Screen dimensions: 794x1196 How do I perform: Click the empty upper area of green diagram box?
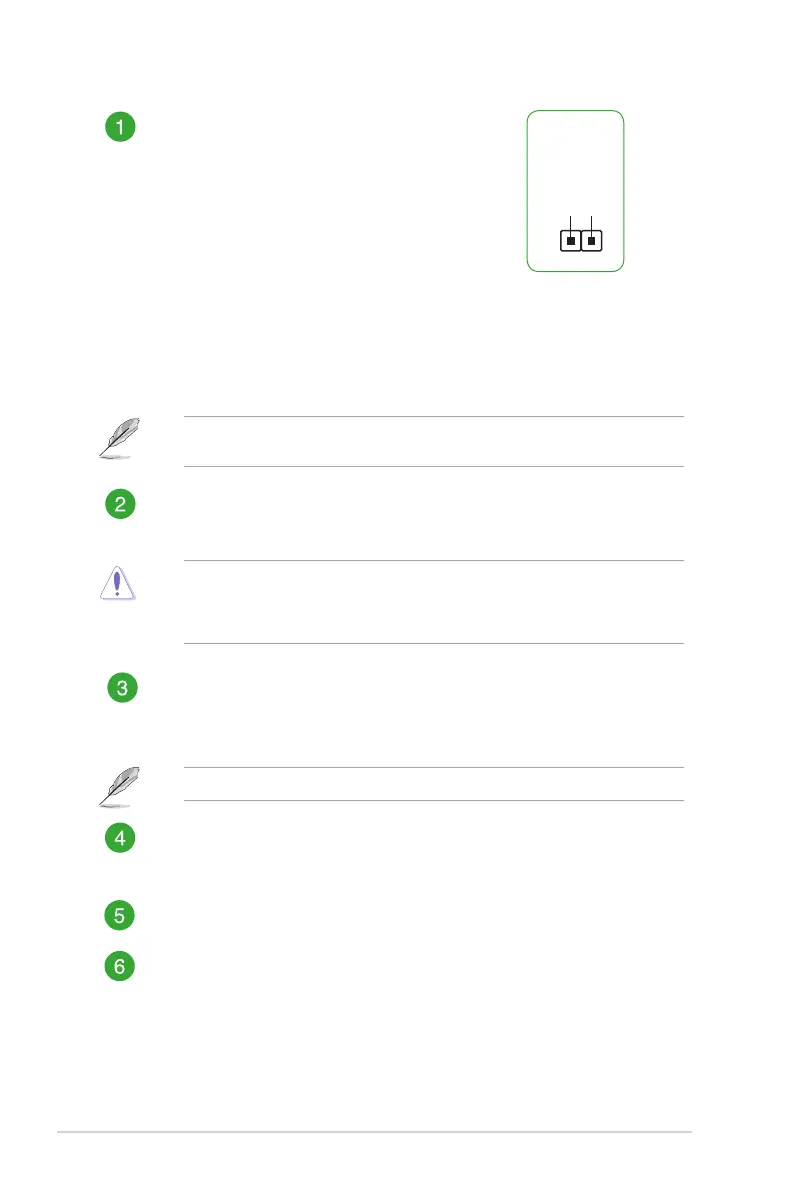click(575, 160)
